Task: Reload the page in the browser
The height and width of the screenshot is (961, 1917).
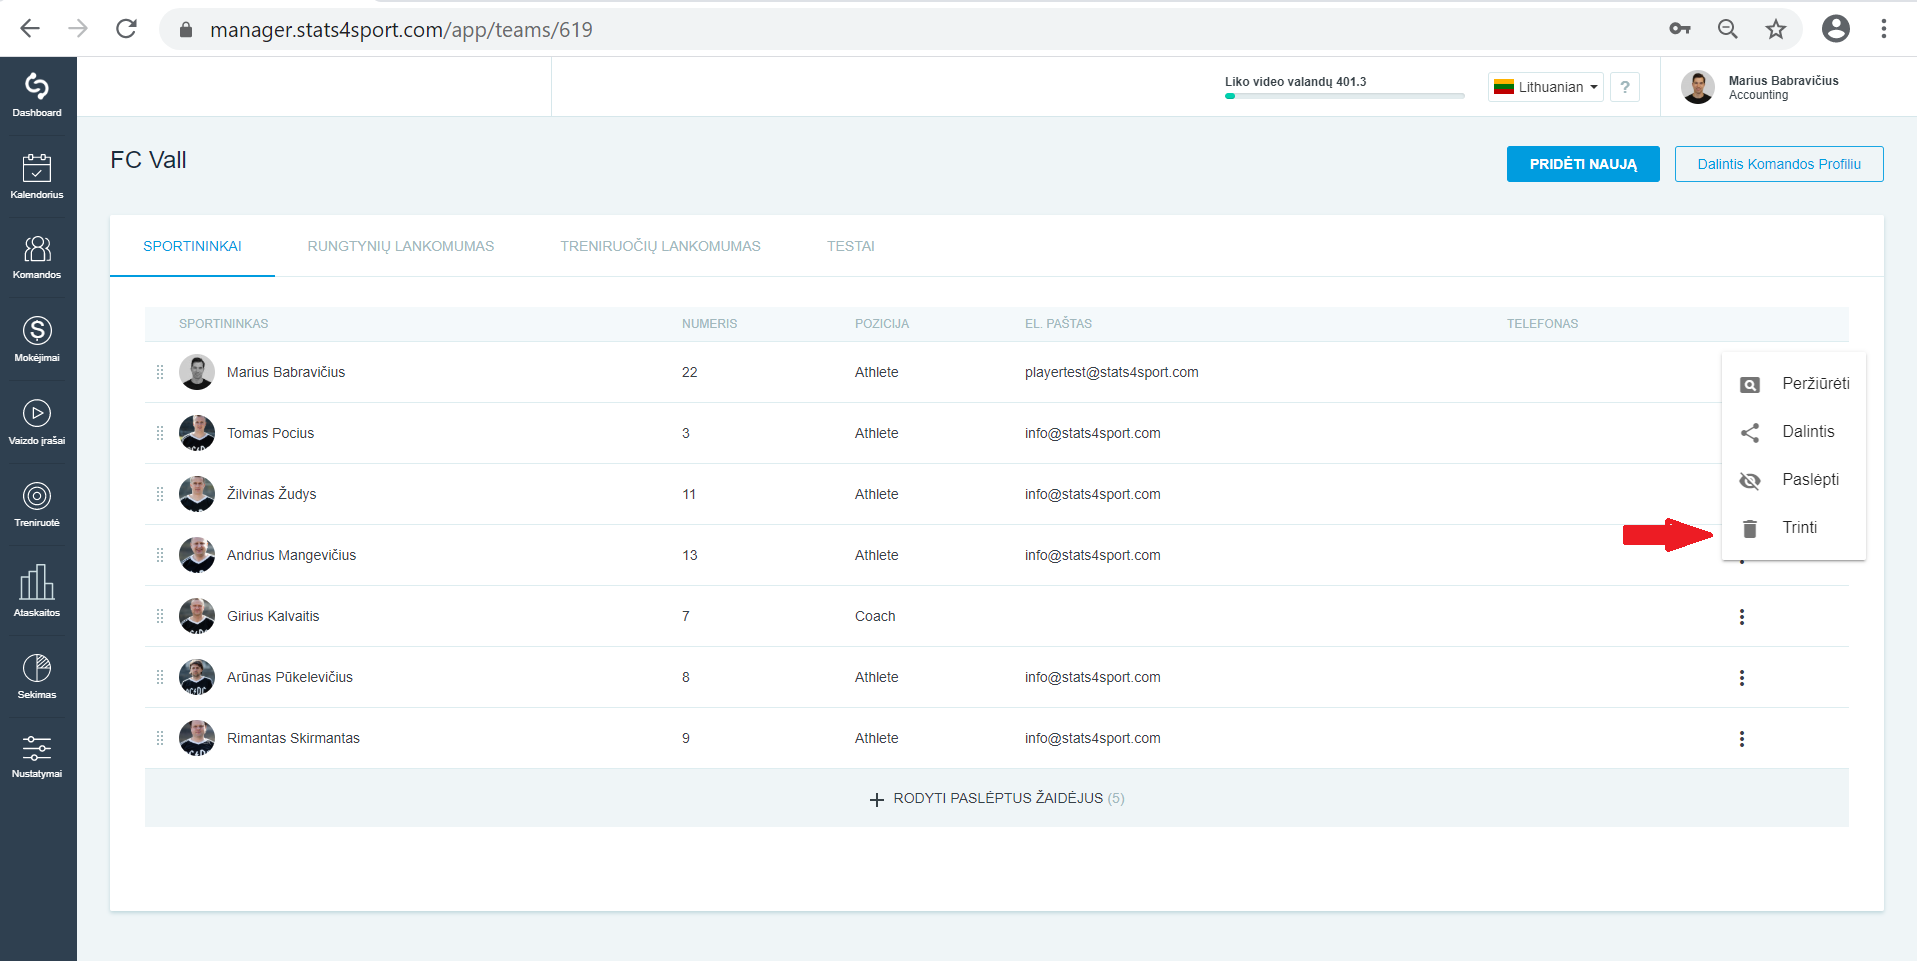Action: 126,29
